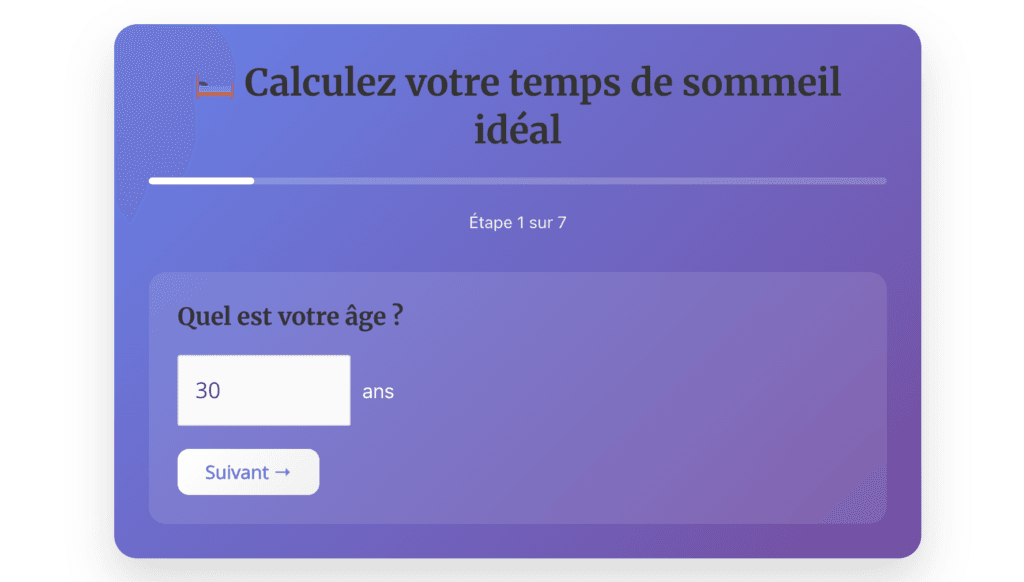Image resolution: width=1024 pixels, height=582 pixels.
Task: Click the progress bar filled segment
Action: point(200,181)
